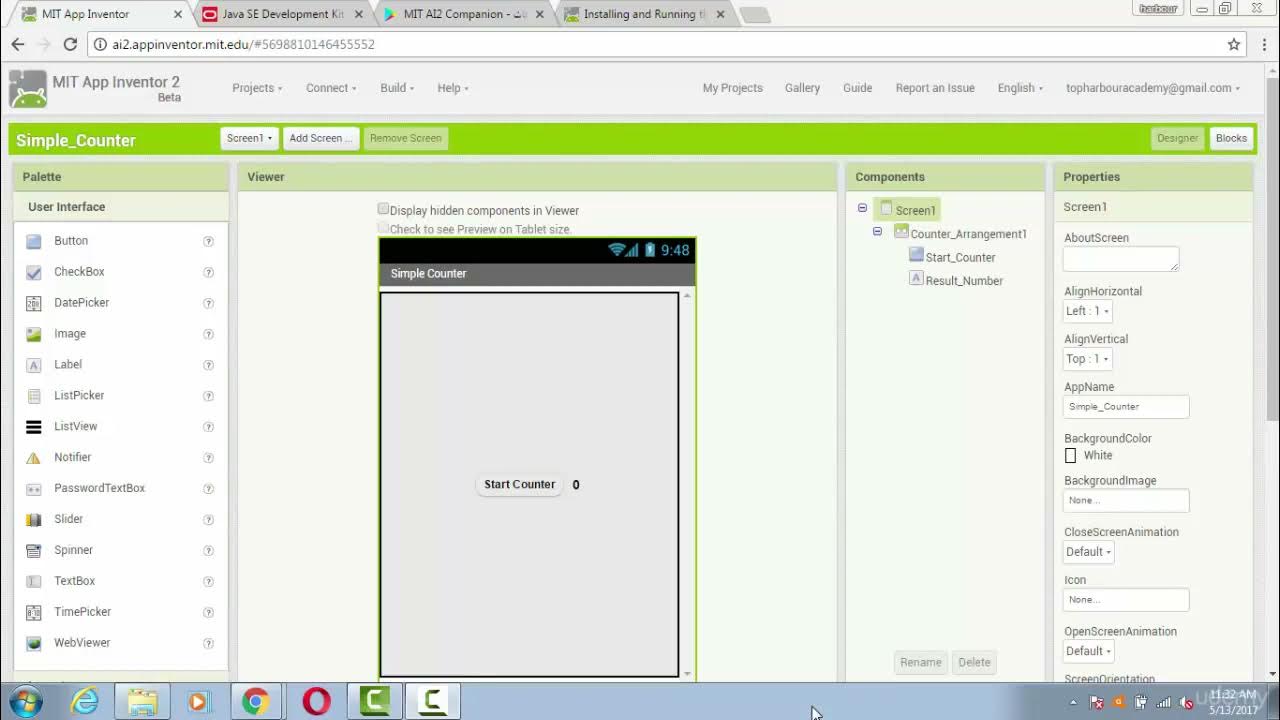Open the OpenScreenAnimation Default dropdown
Screen dimensions: 1280x720
click(1088, 651)
